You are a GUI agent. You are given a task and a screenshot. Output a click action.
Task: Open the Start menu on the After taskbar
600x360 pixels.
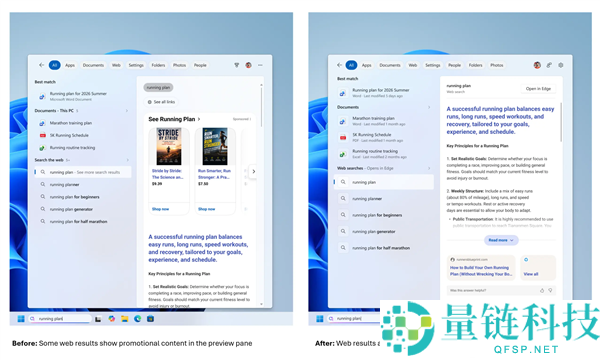pyautogui.click(x=320, y=319)
